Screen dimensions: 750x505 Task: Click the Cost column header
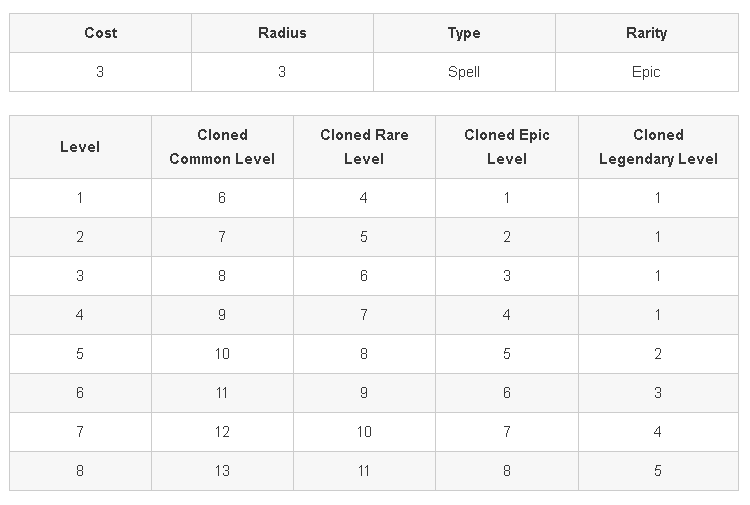coord(100,33)
